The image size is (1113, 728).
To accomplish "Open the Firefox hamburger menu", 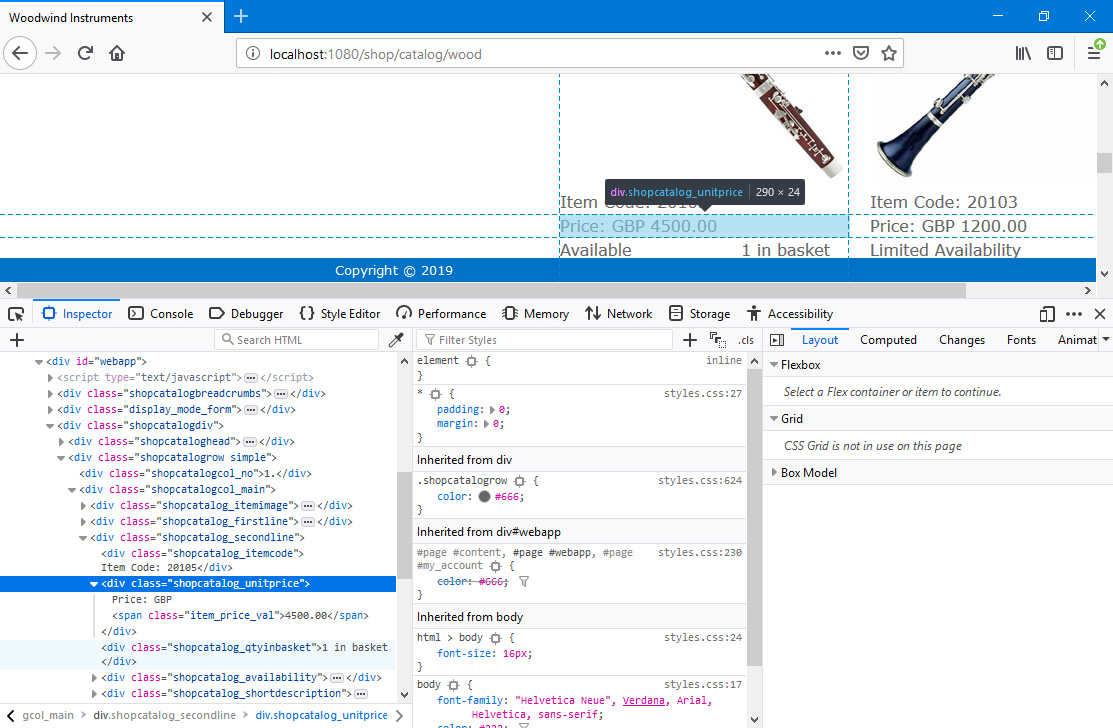I will pos(1094,53).
